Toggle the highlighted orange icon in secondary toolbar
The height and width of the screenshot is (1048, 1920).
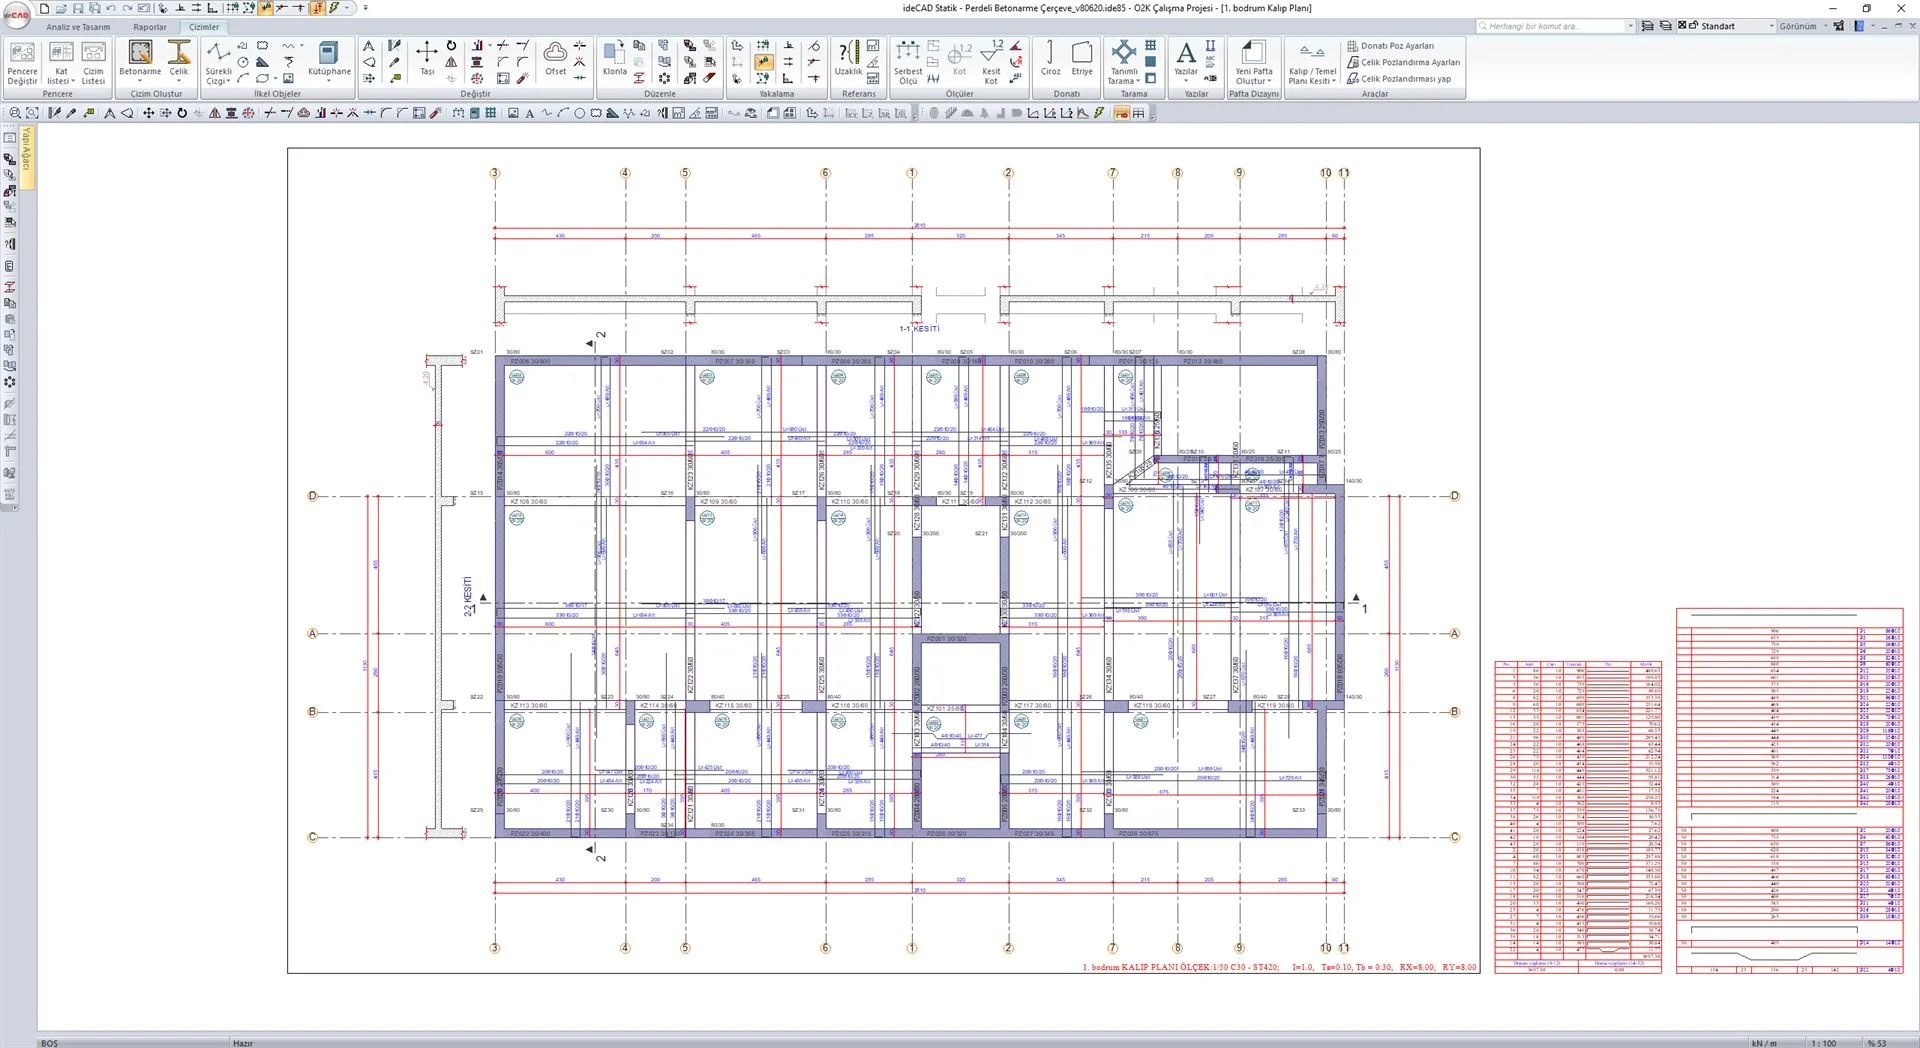tap(1121, 113)
